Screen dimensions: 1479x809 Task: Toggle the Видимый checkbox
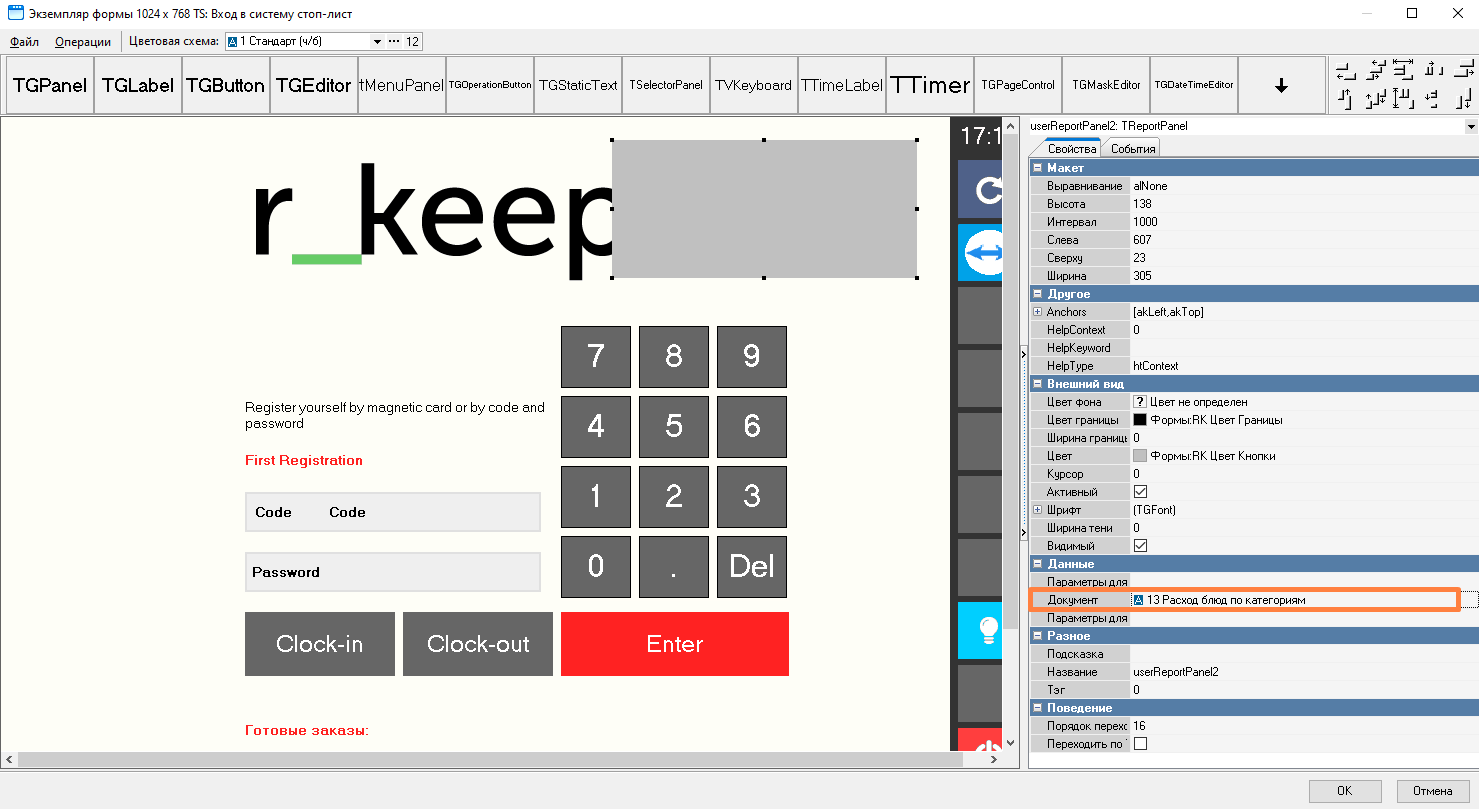coord(1140,546)
